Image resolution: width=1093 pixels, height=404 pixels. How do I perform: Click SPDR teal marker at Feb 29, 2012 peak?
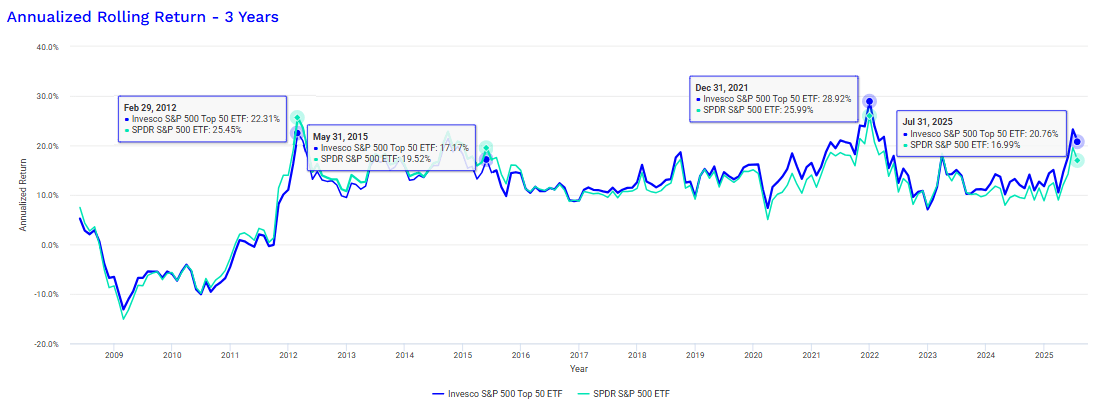297,118
